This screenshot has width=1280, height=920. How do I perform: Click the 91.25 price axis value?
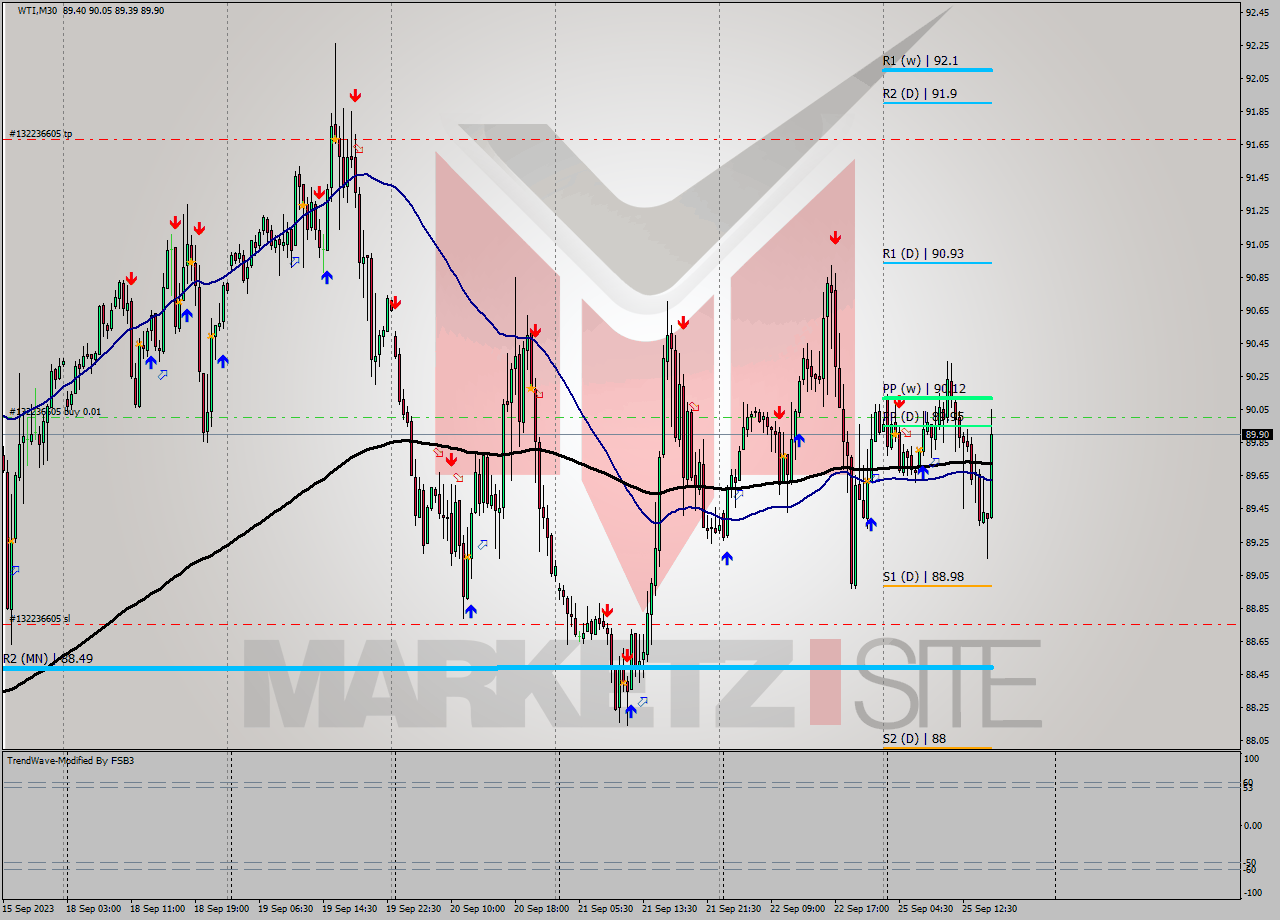click(1256, 211)
